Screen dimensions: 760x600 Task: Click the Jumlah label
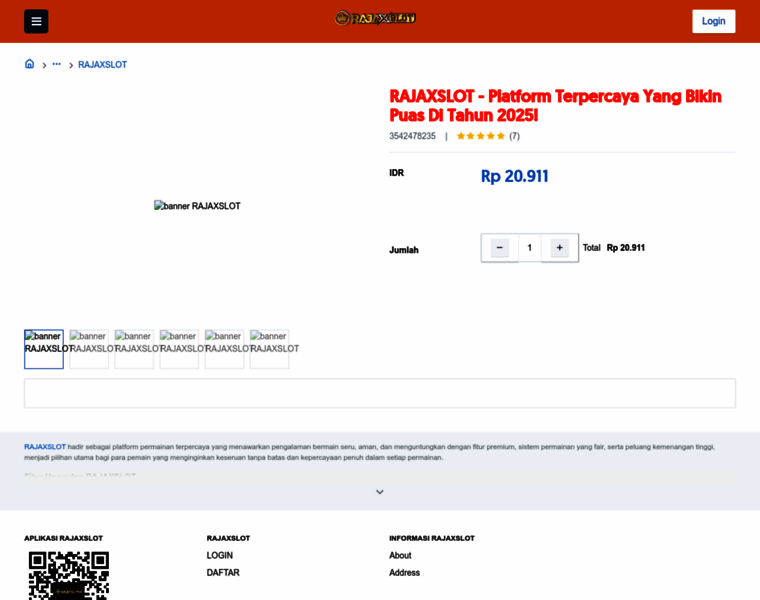(404, 250)
